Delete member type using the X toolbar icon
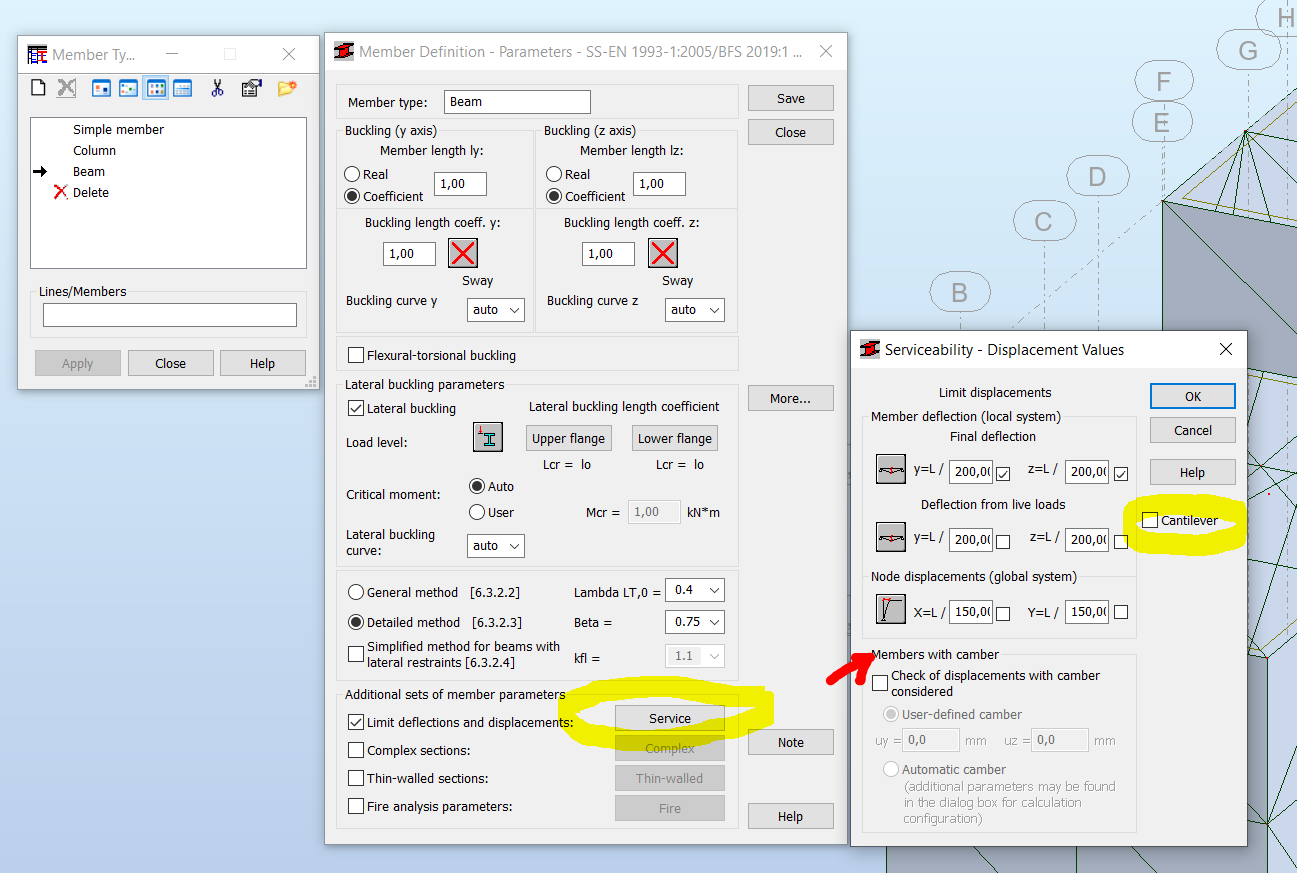 [x=65, y=88]
